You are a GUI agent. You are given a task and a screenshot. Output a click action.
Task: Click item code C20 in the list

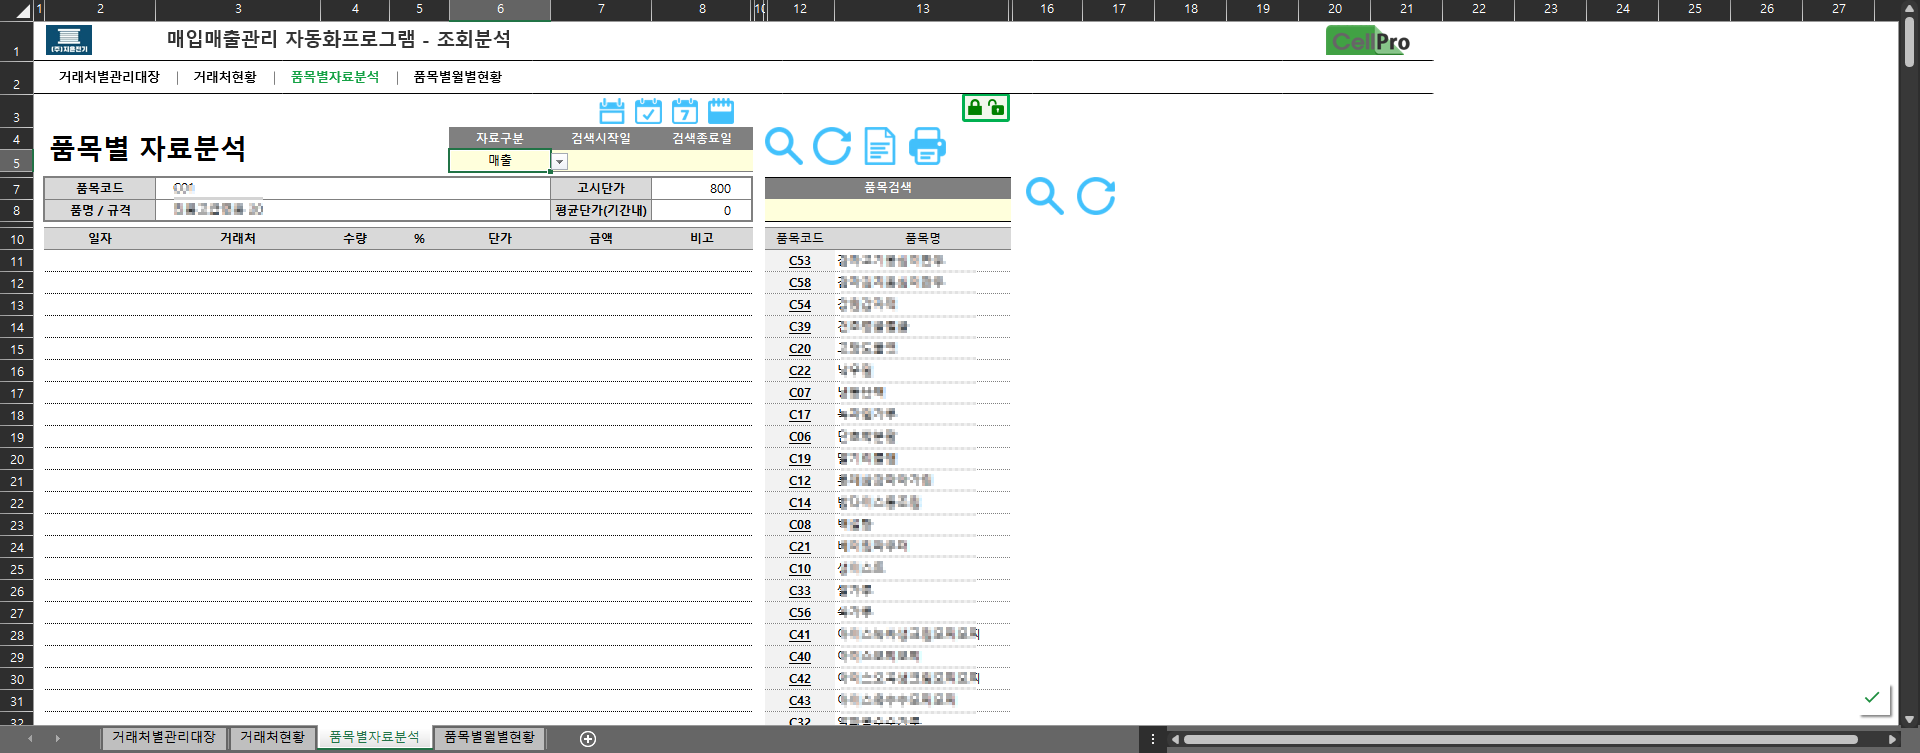pyautogui.click(x=799, y=349)
